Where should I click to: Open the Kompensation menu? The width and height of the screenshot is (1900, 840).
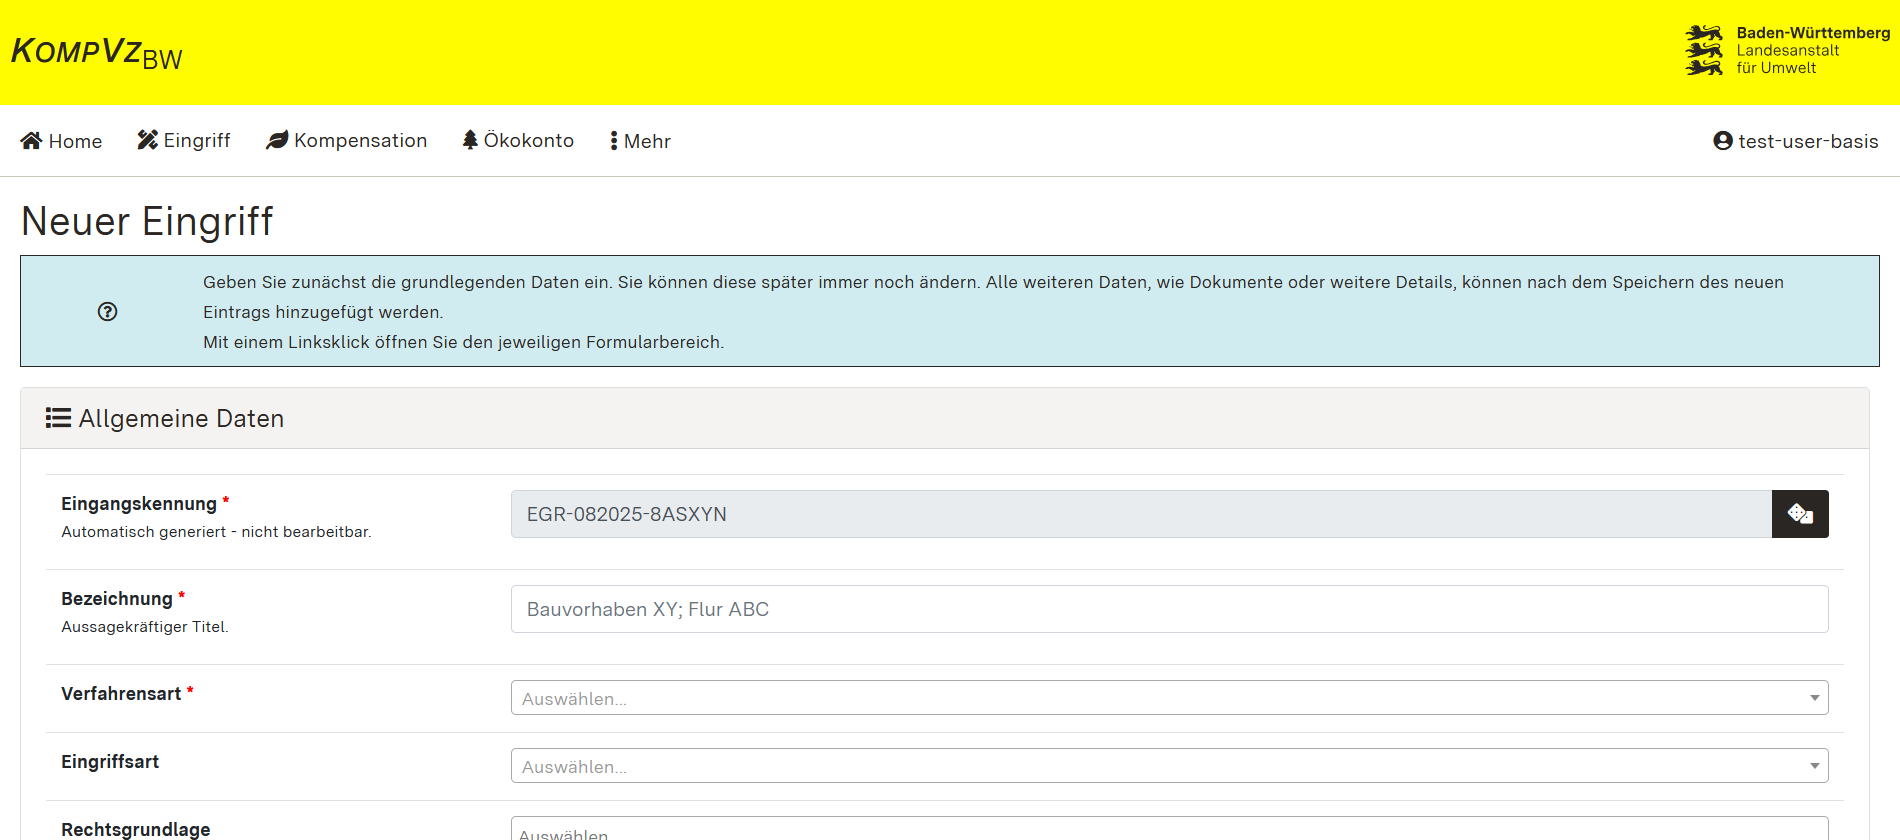(360, 141)
